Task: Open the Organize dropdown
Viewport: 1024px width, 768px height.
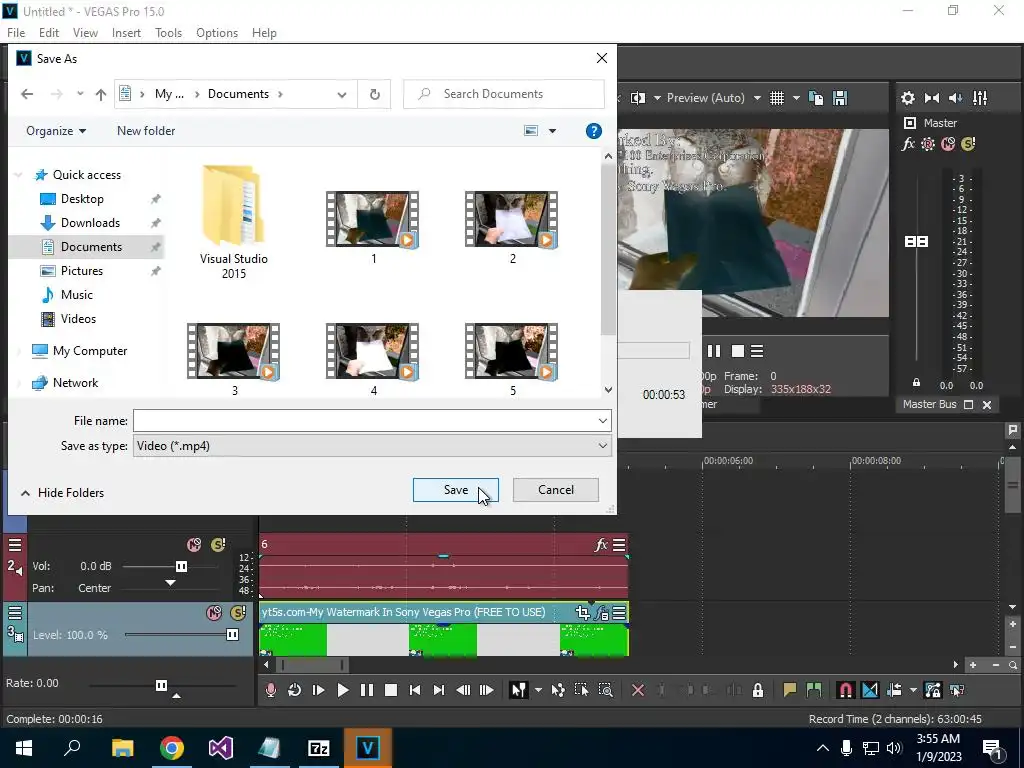Action: [x=56, y=131]
